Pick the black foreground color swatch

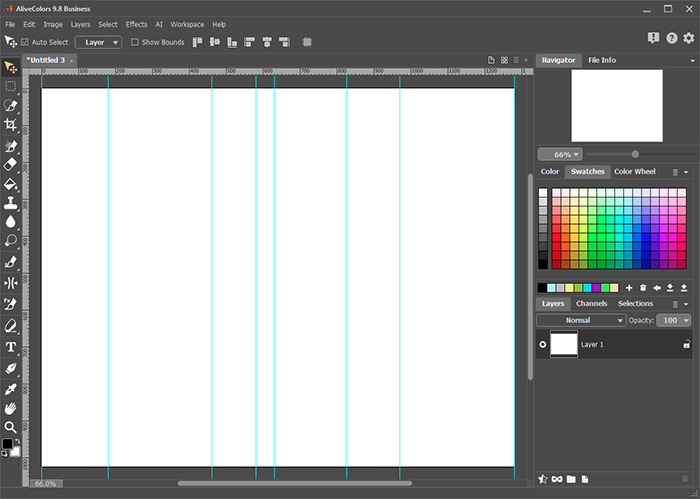8,444
